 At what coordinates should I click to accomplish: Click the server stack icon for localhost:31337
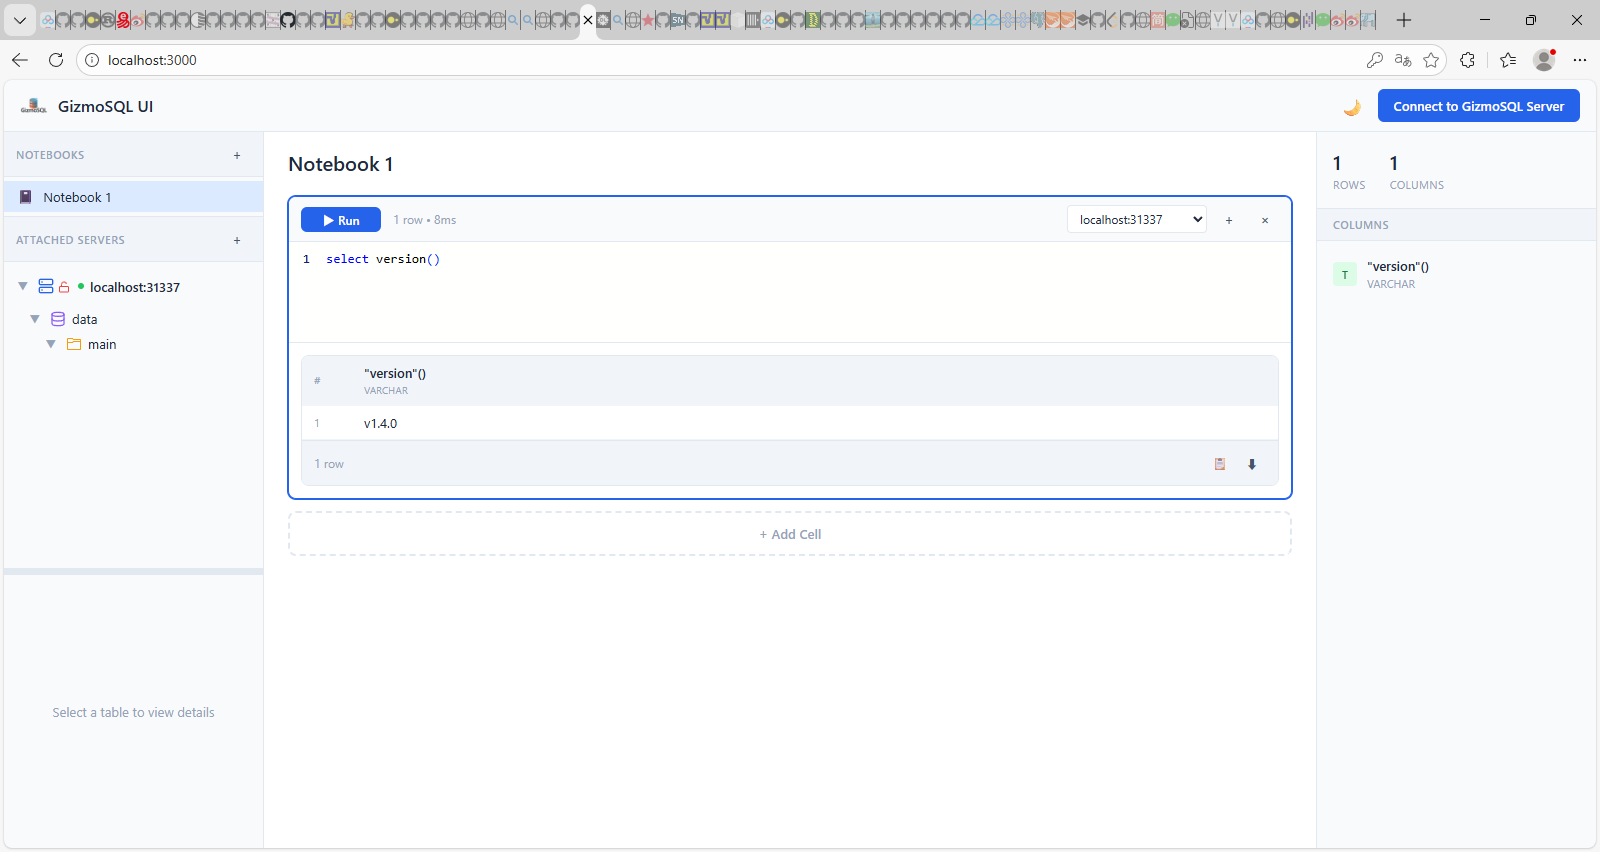46,286
